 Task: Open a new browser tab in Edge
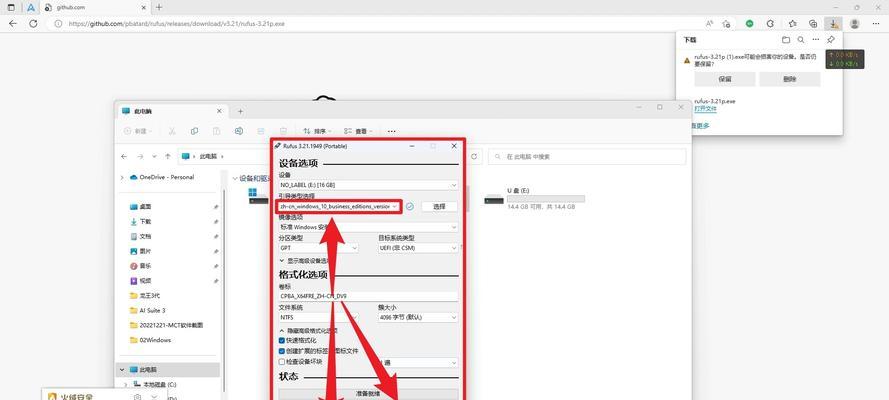pyautogui.click(x=159, y=7)
